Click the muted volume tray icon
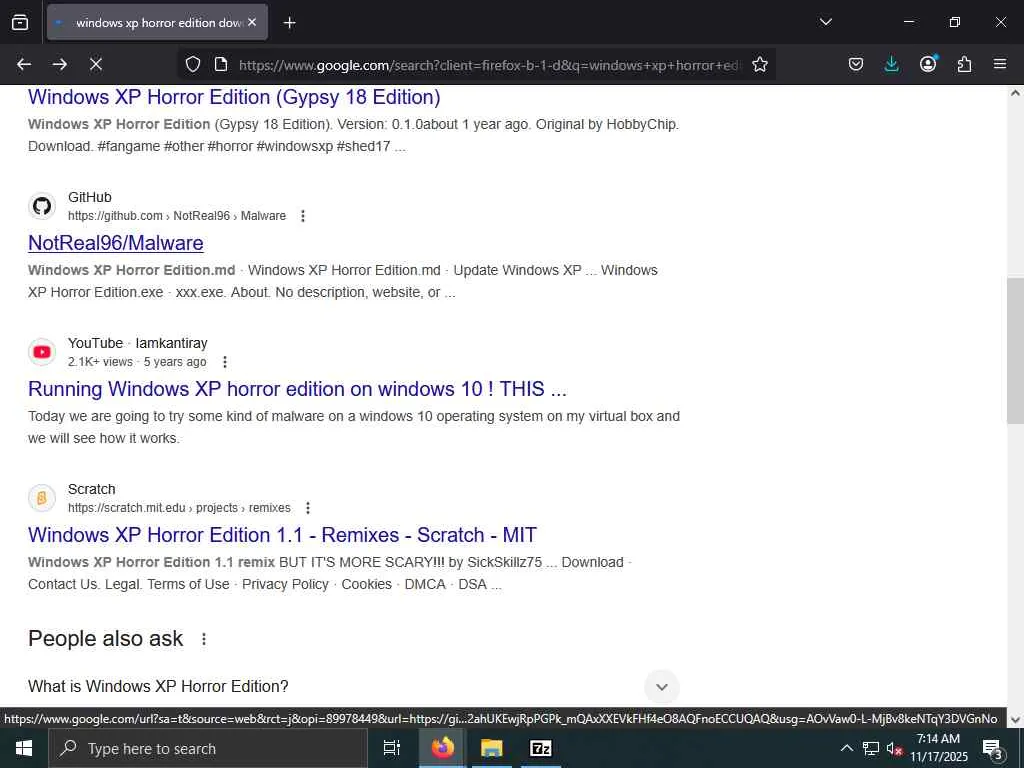The width and height of the screenshot is (1024, 768). tap(894, 748)
